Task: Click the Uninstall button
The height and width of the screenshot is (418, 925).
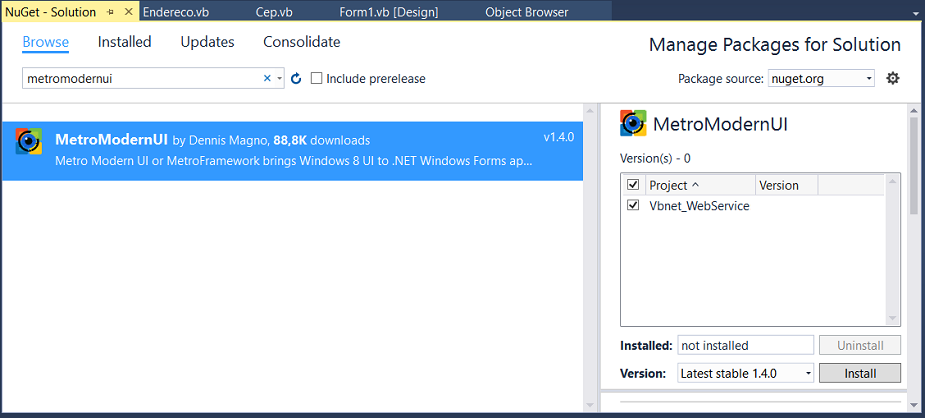Action: (x=860, y=345)
